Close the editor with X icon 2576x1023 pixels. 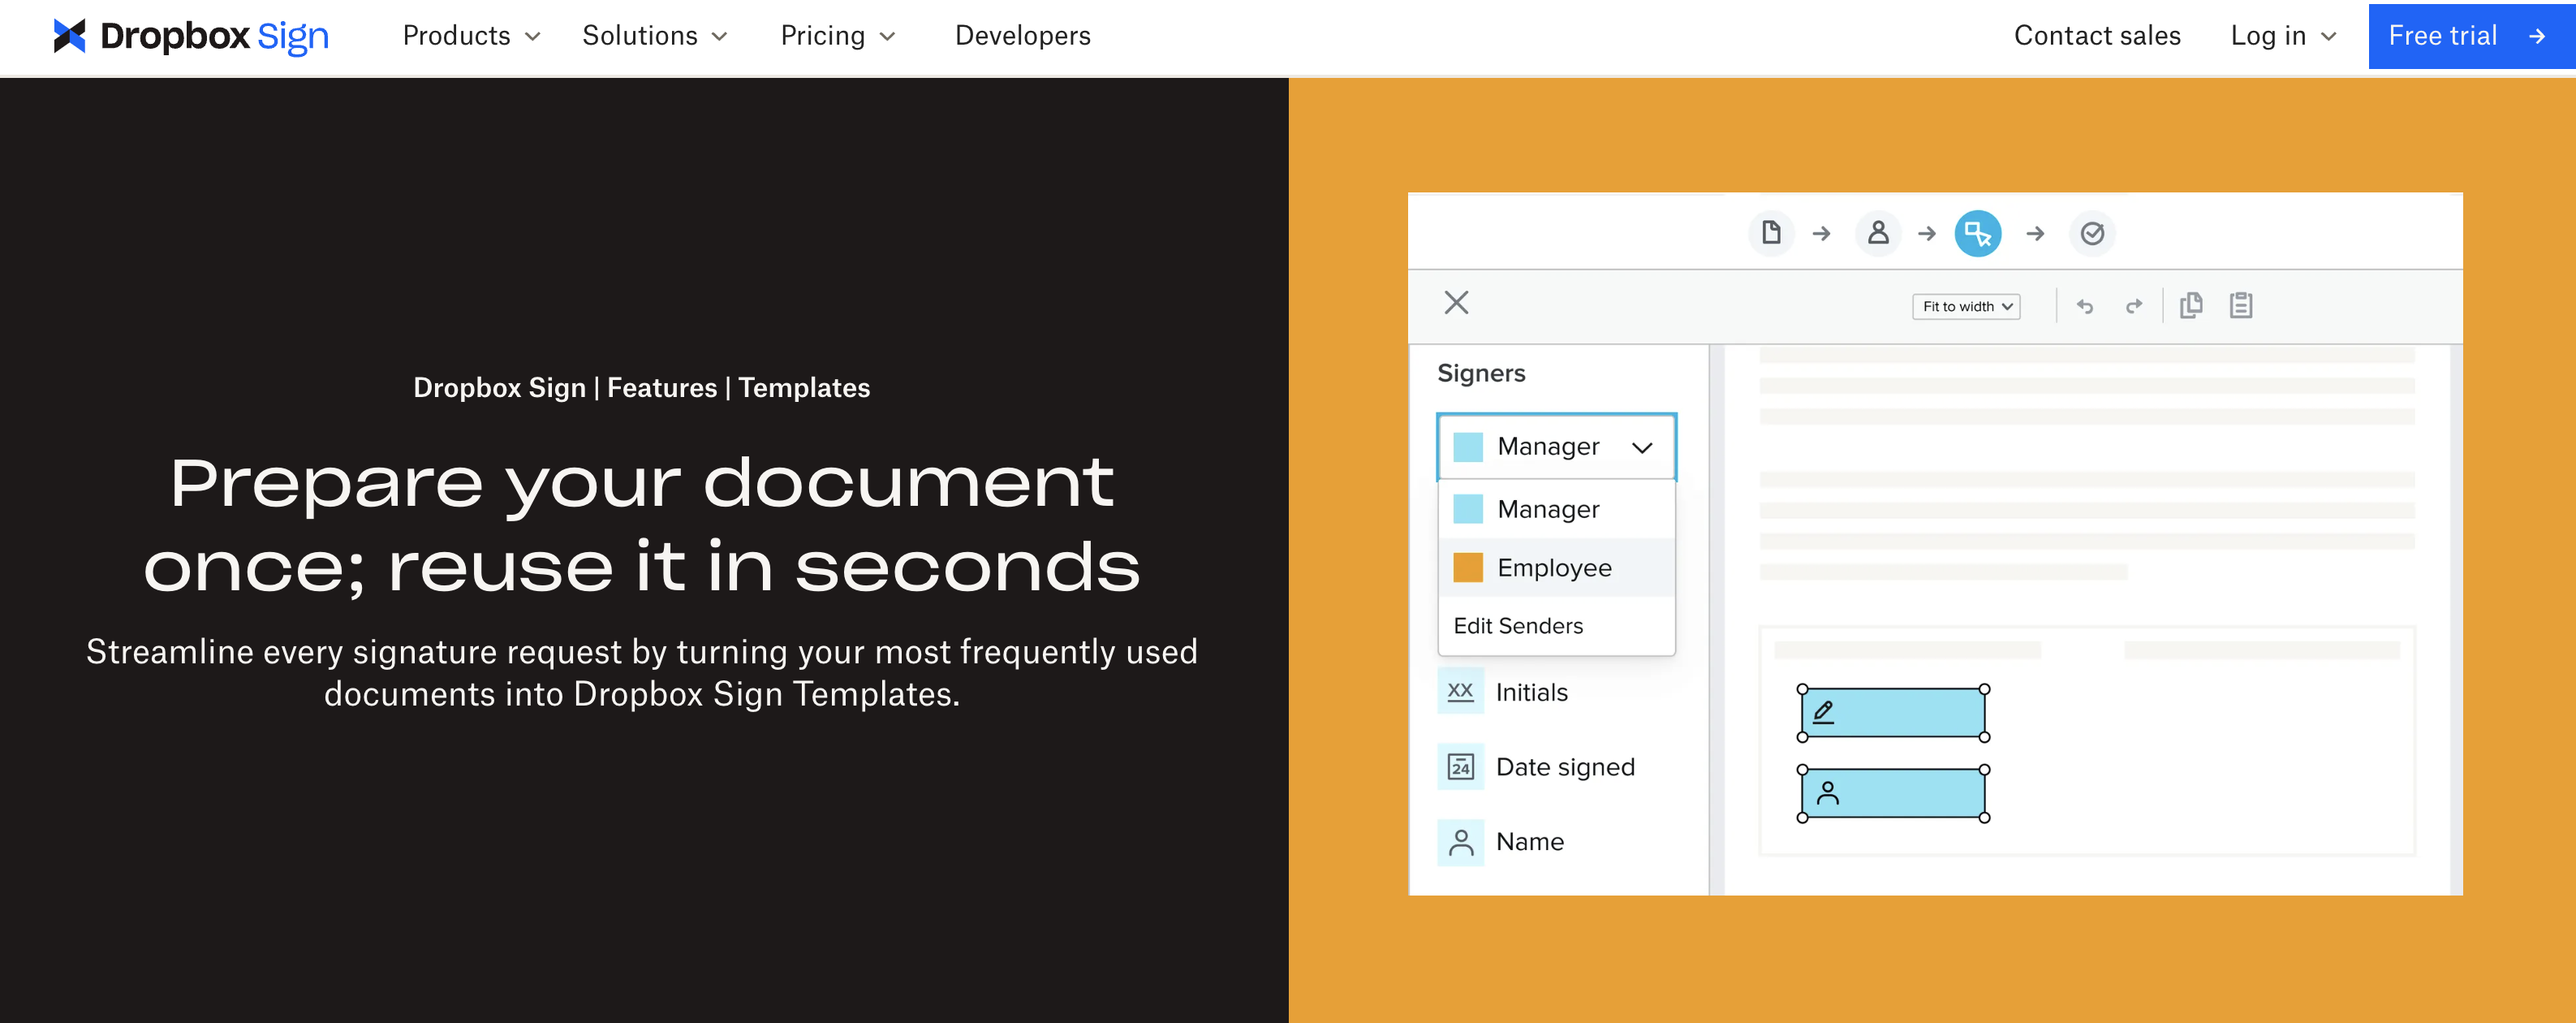(x=1456, y=302)
